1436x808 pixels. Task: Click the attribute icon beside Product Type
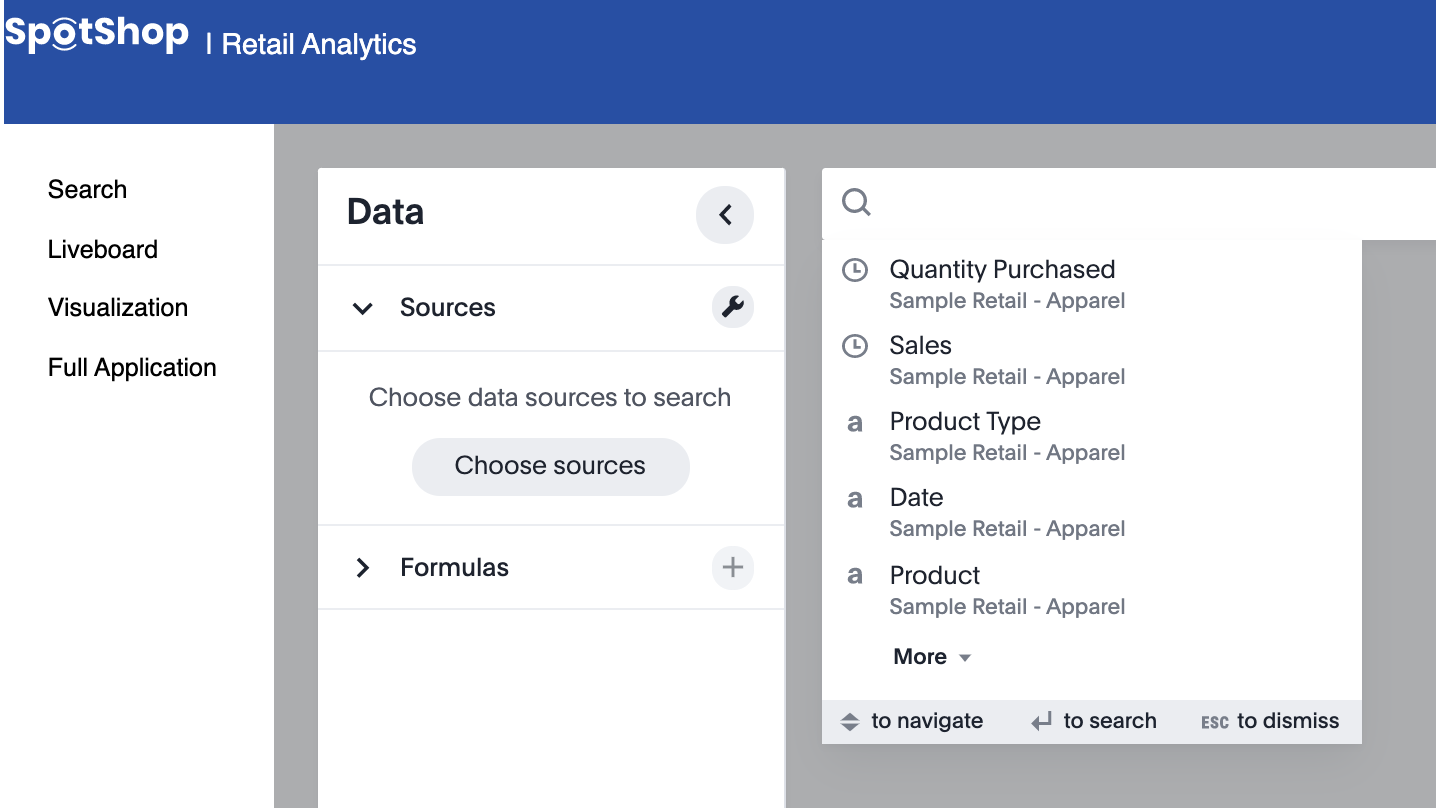point(855,423)
